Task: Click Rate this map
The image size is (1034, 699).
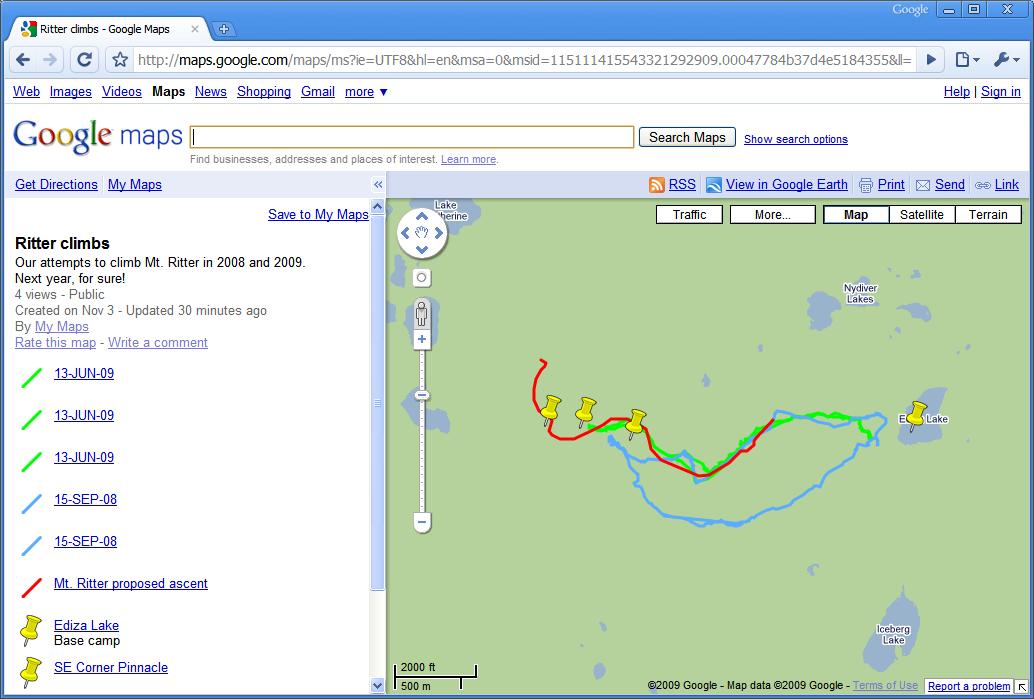Action: tap(55, 342)
